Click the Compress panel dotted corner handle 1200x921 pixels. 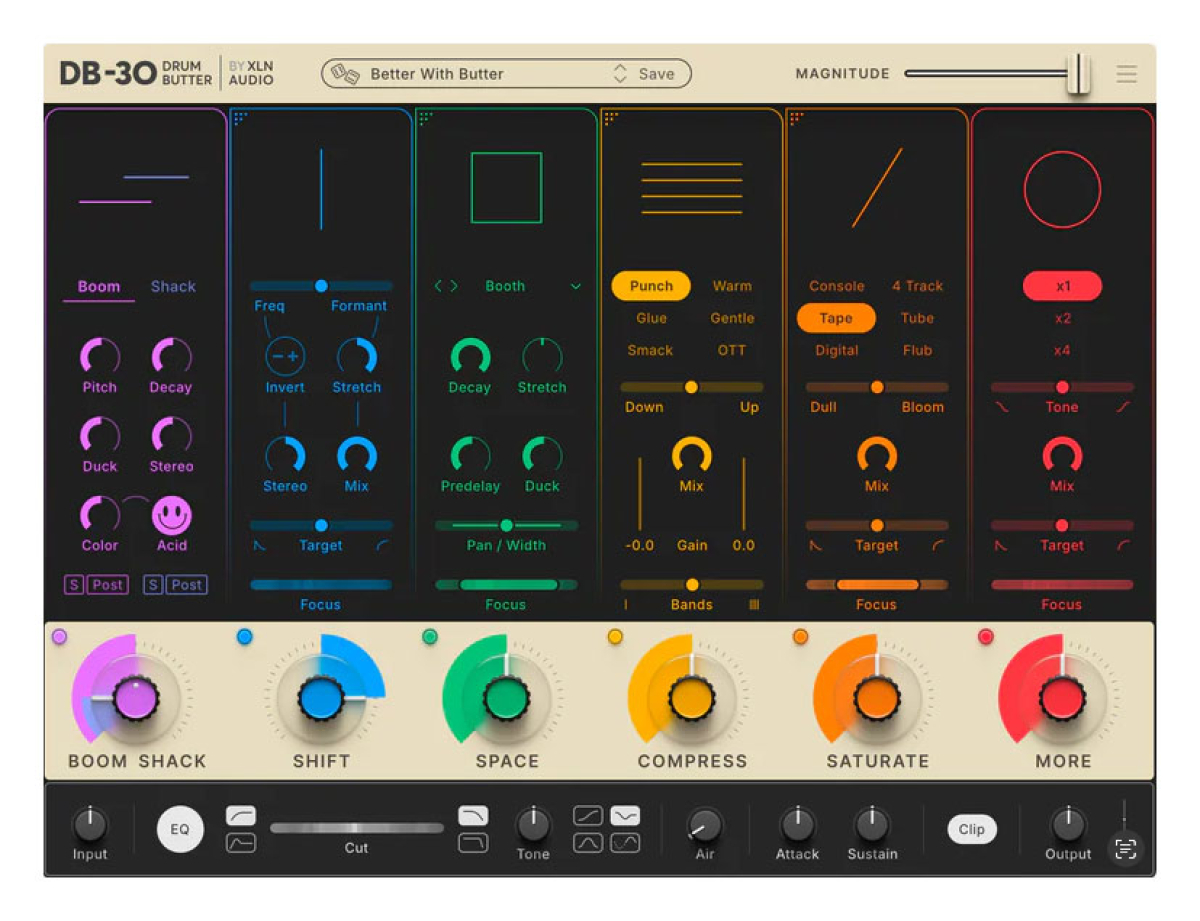pyautogui.click(x=611, y=118)
